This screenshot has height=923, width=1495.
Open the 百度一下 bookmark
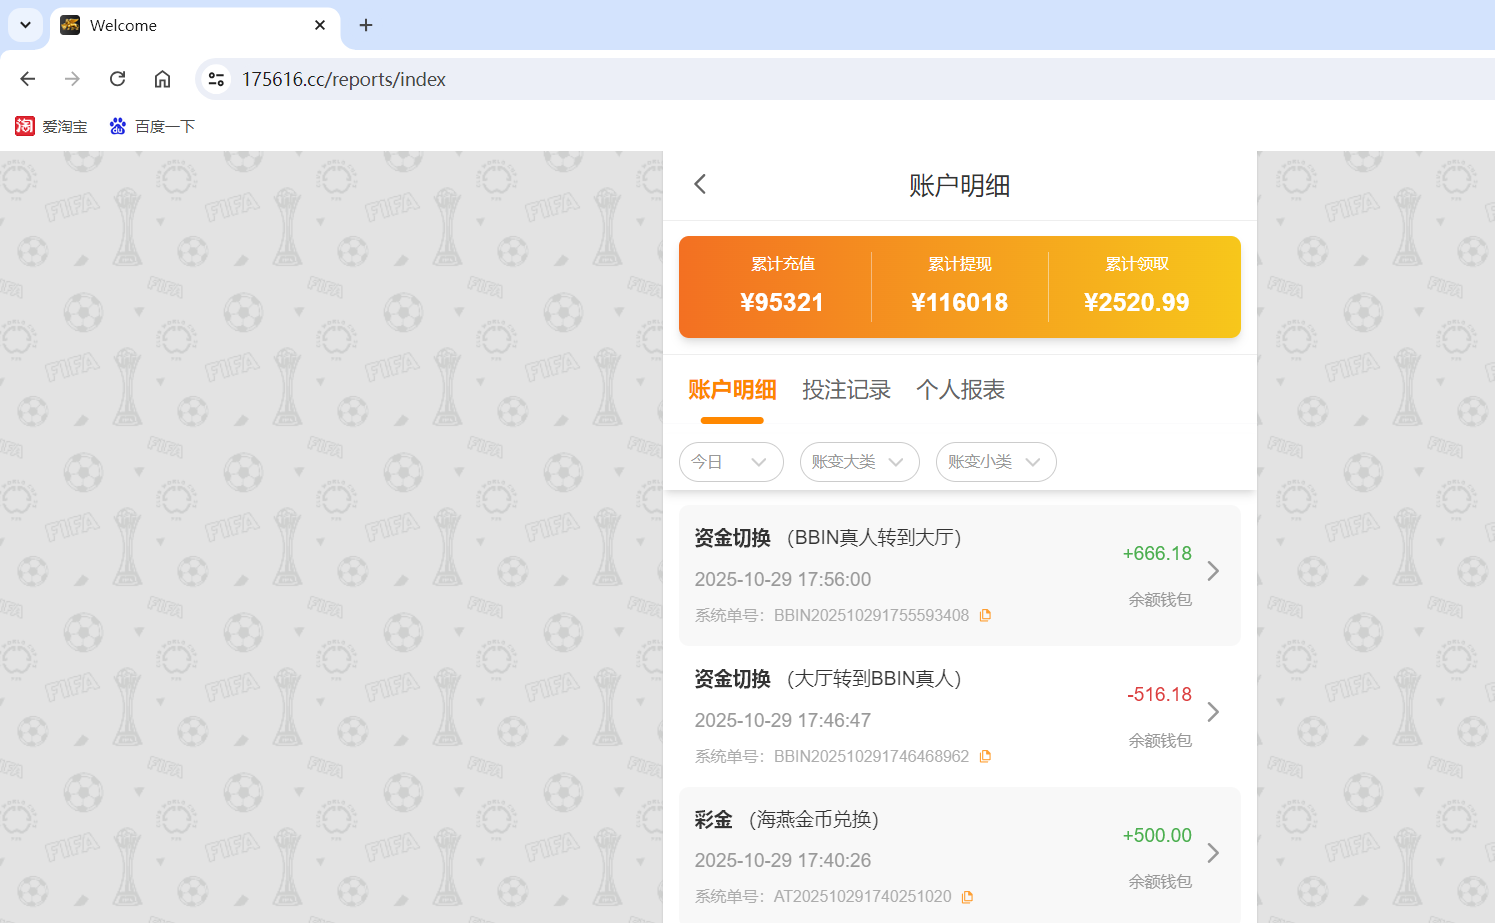[152, 126]
